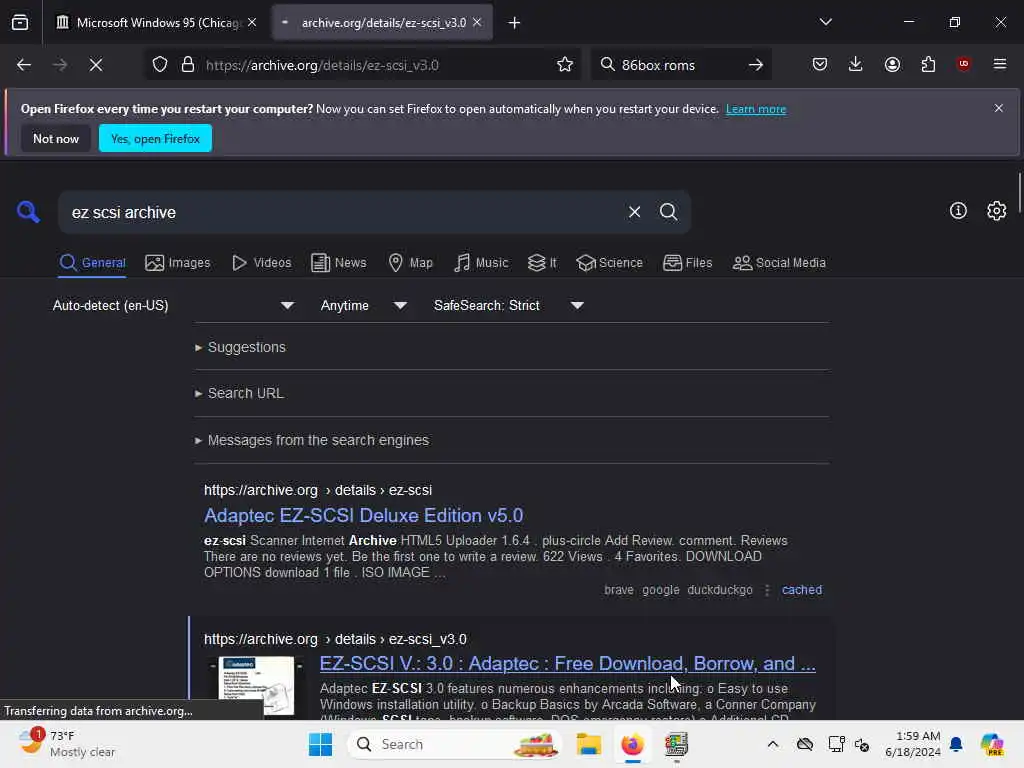Open new browser tab
The width and height of the screenshot is (1024, 768).
point(515,23)
